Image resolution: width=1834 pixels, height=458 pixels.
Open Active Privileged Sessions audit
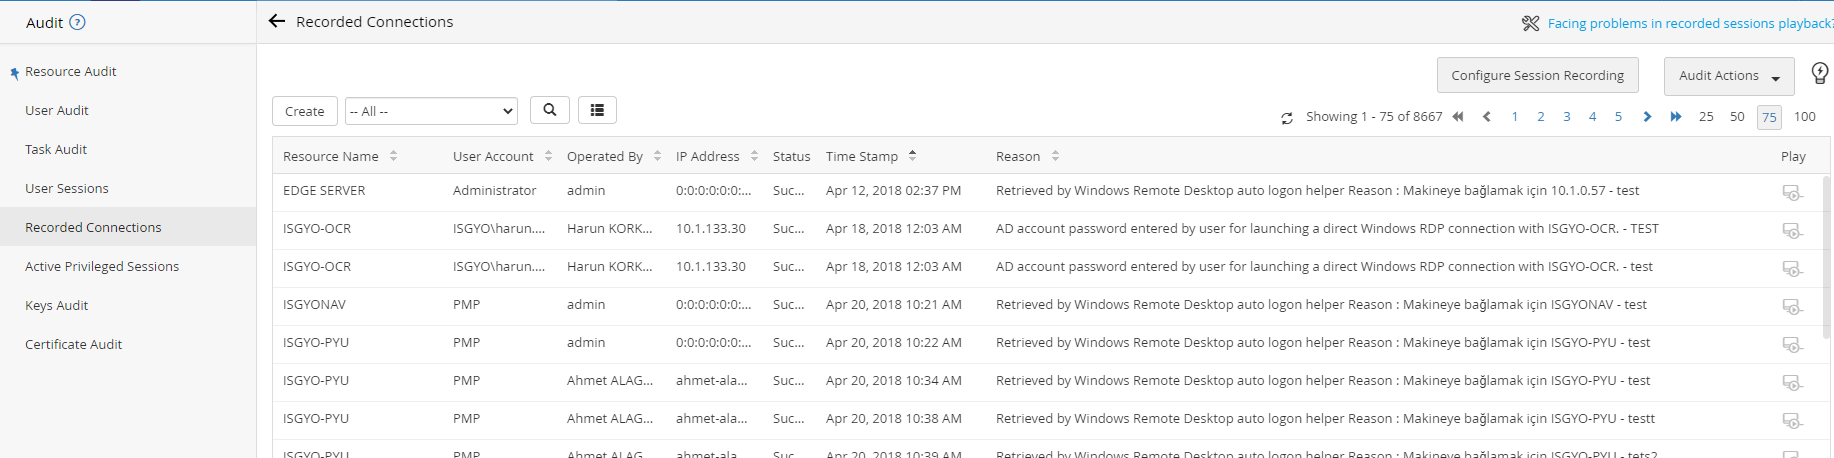pos(102,266)
